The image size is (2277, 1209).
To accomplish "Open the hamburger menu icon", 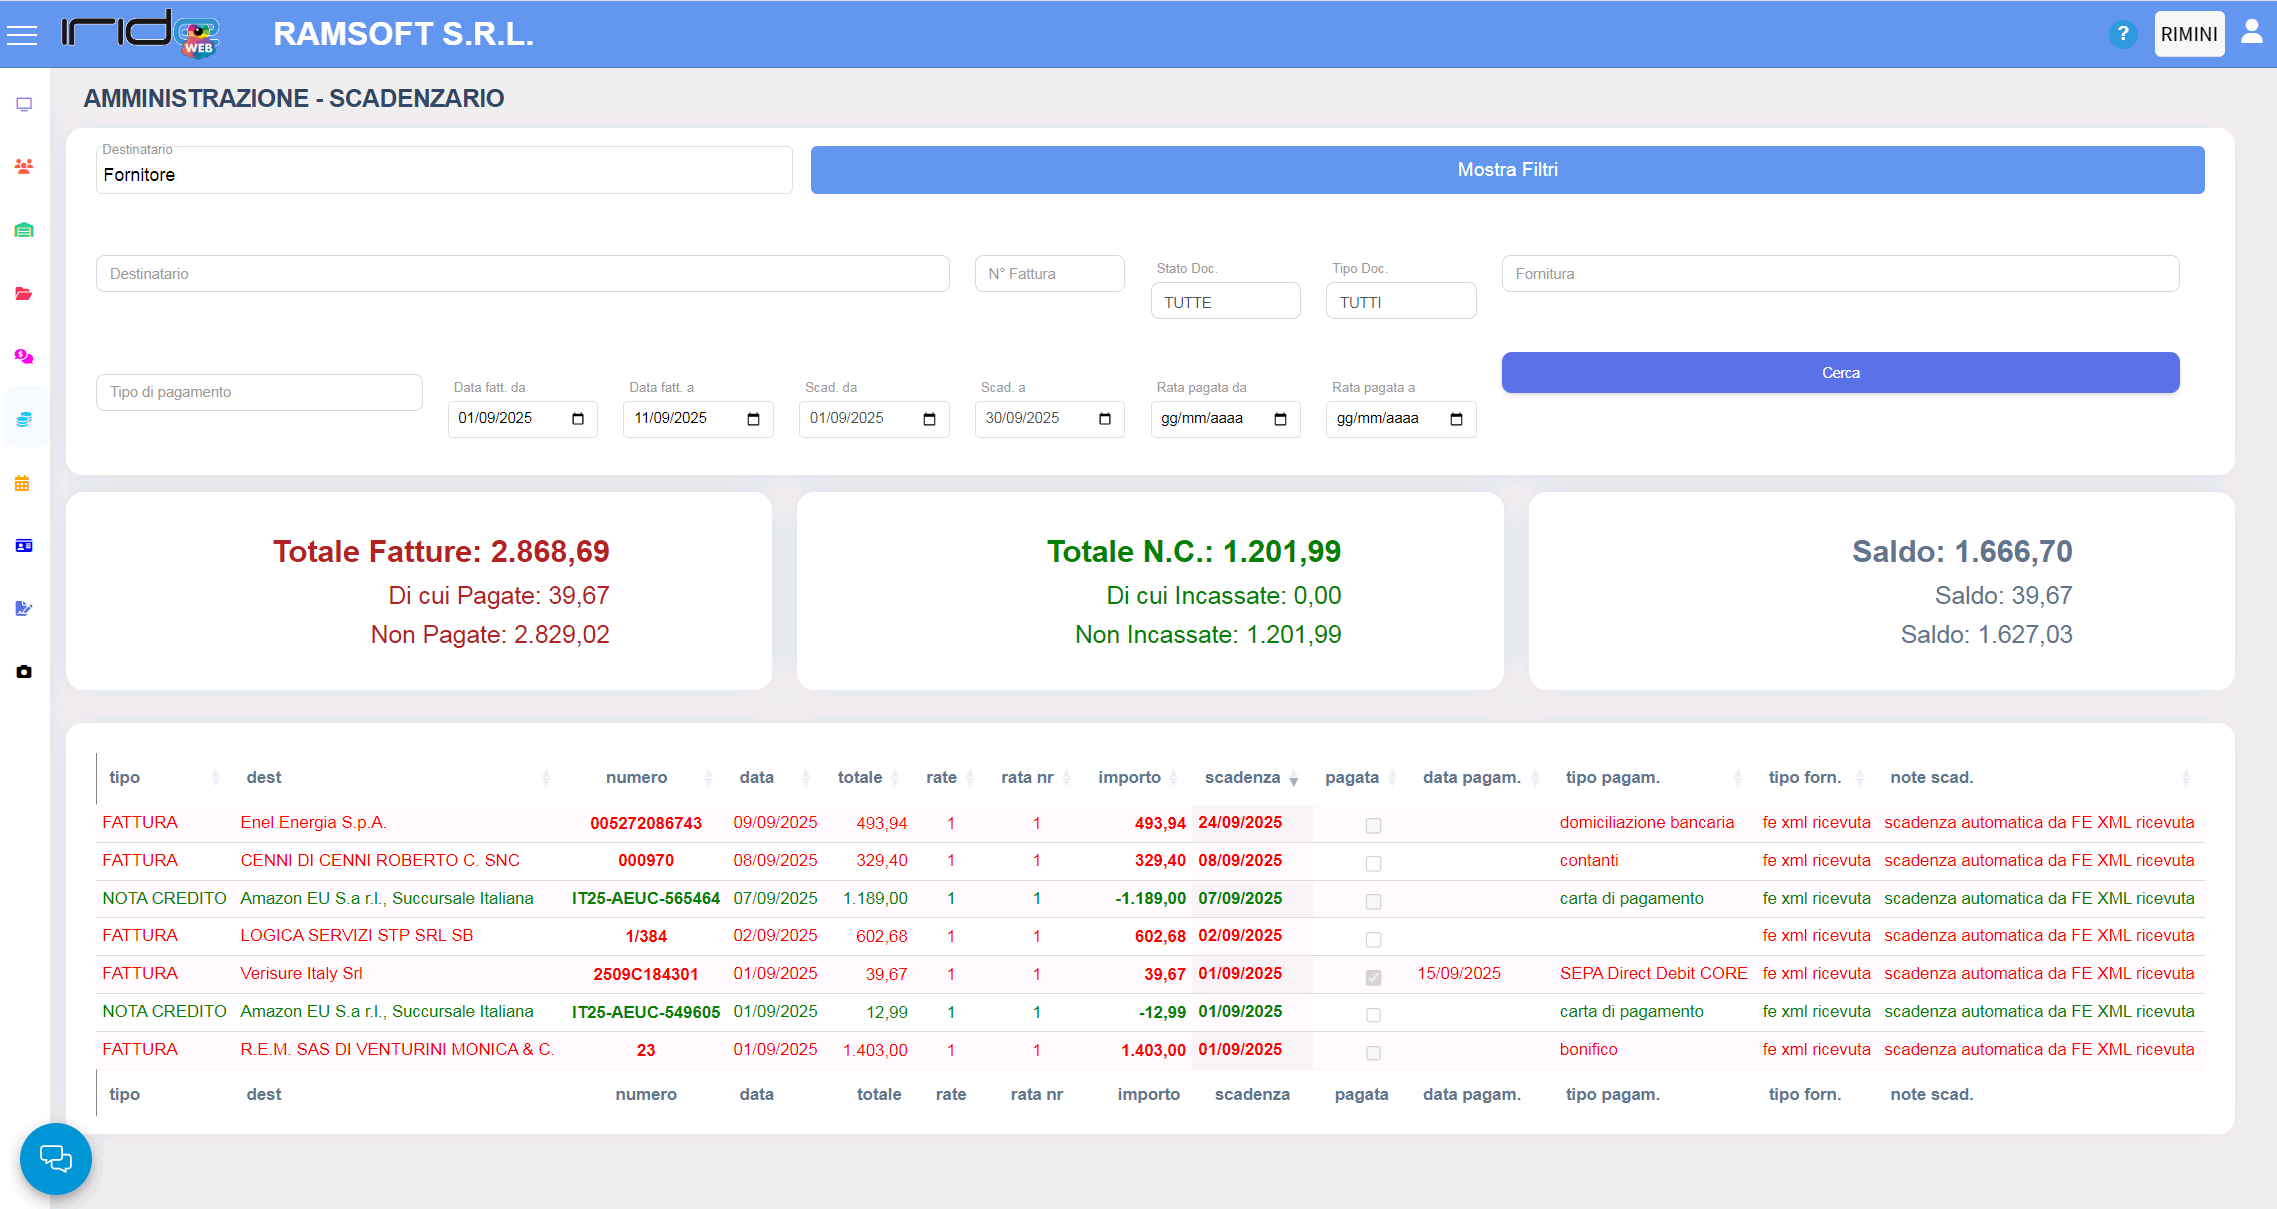I will tap(22, 35).
